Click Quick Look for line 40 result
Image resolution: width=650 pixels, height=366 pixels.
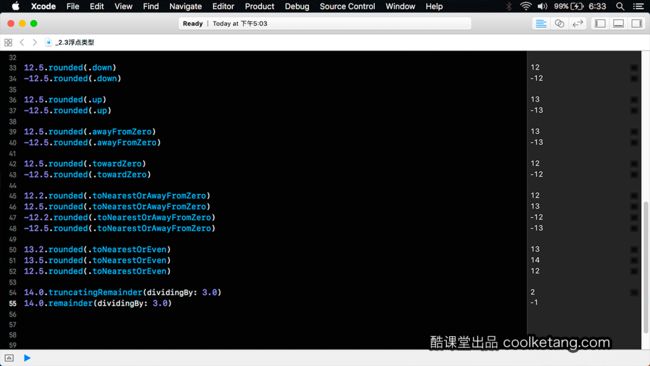634,142
